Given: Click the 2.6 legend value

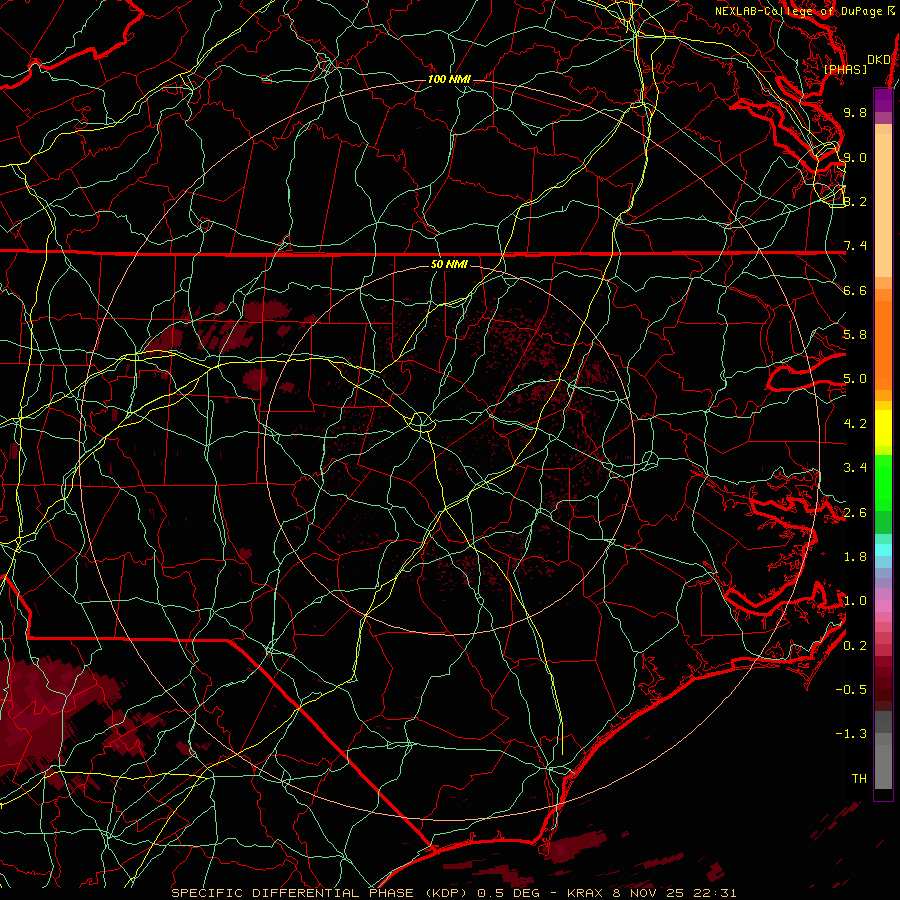Looking at the screenshot, I should (855, 513).
